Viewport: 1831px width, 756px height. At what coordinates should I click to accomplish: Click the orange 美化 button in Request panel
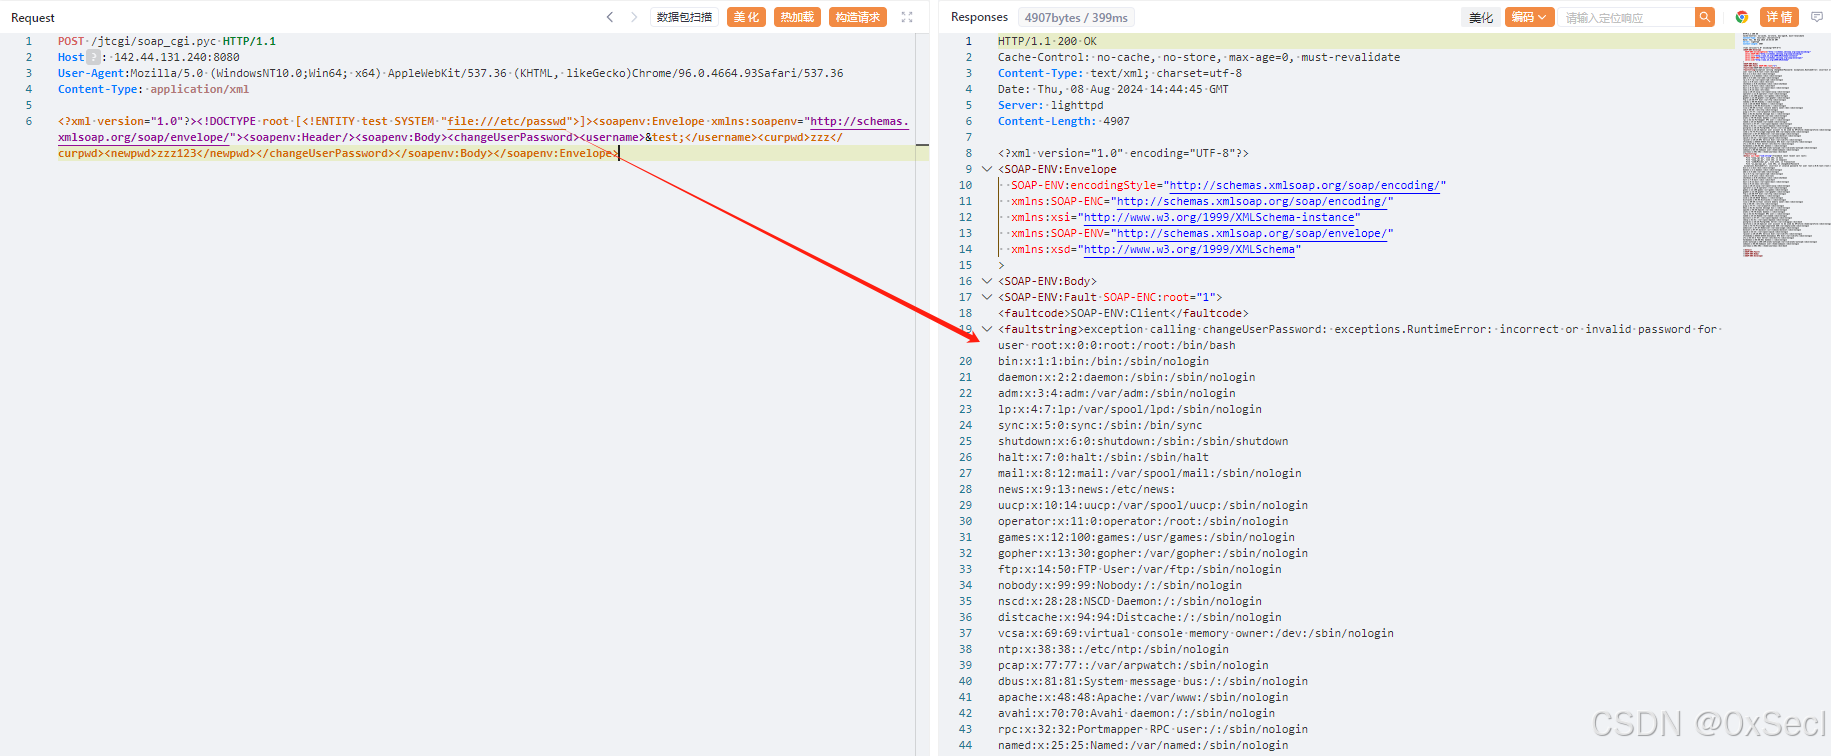coord(746,17)
